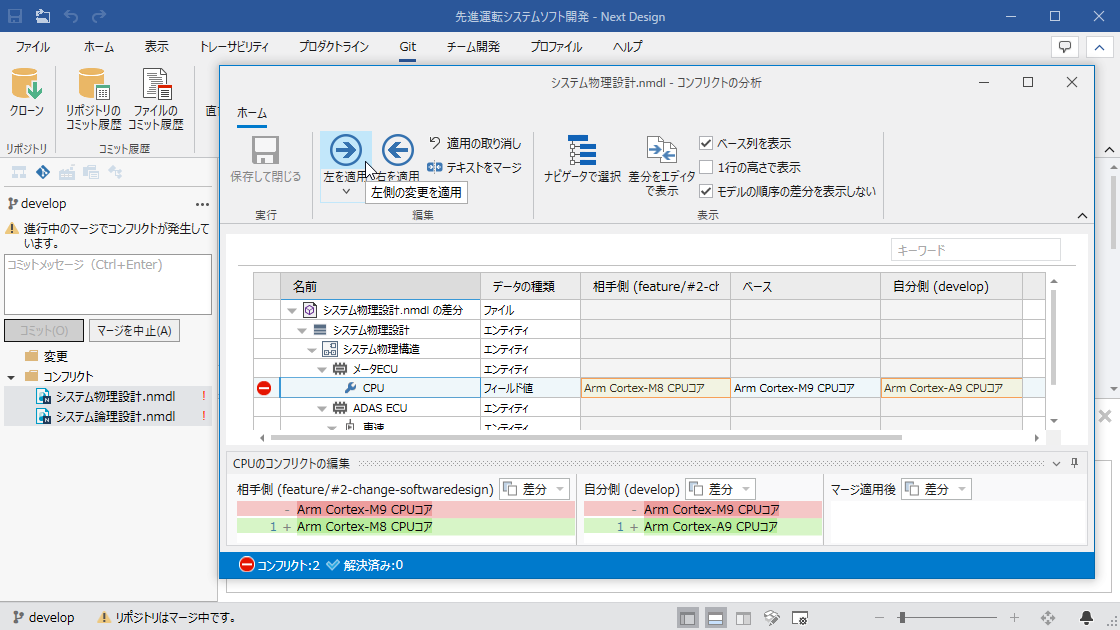Collapse the メータECU tree node
The width and height of the screenshot is (1120, 630).
coord(322,369)
